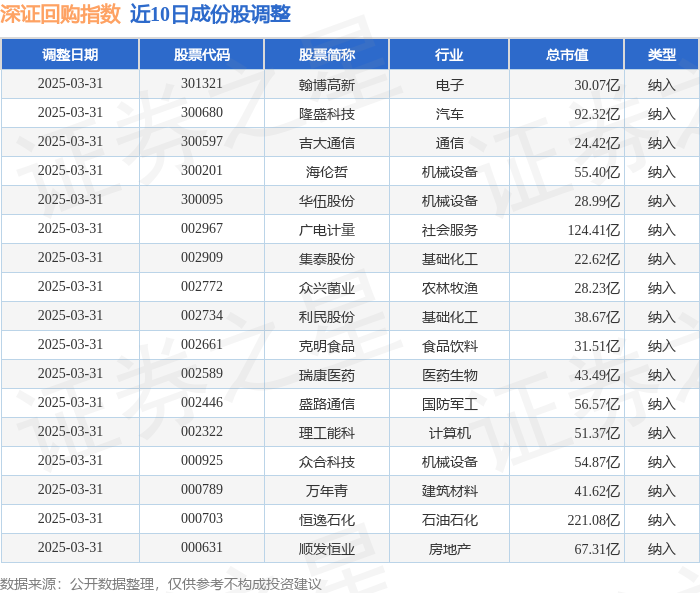Click stock code 002772
Viewport: 700px width, 593px height.
click(x=202, y=287)
